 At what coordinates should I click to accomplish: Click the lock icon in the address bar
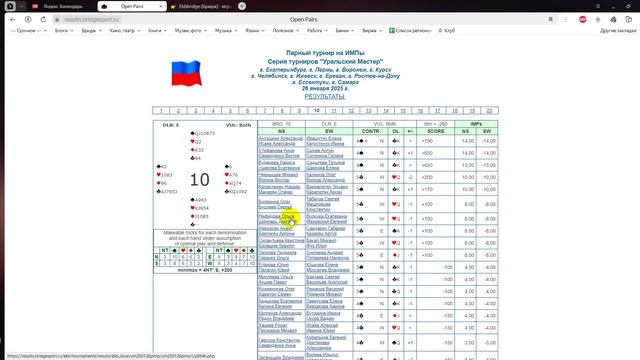pos(57,20)
